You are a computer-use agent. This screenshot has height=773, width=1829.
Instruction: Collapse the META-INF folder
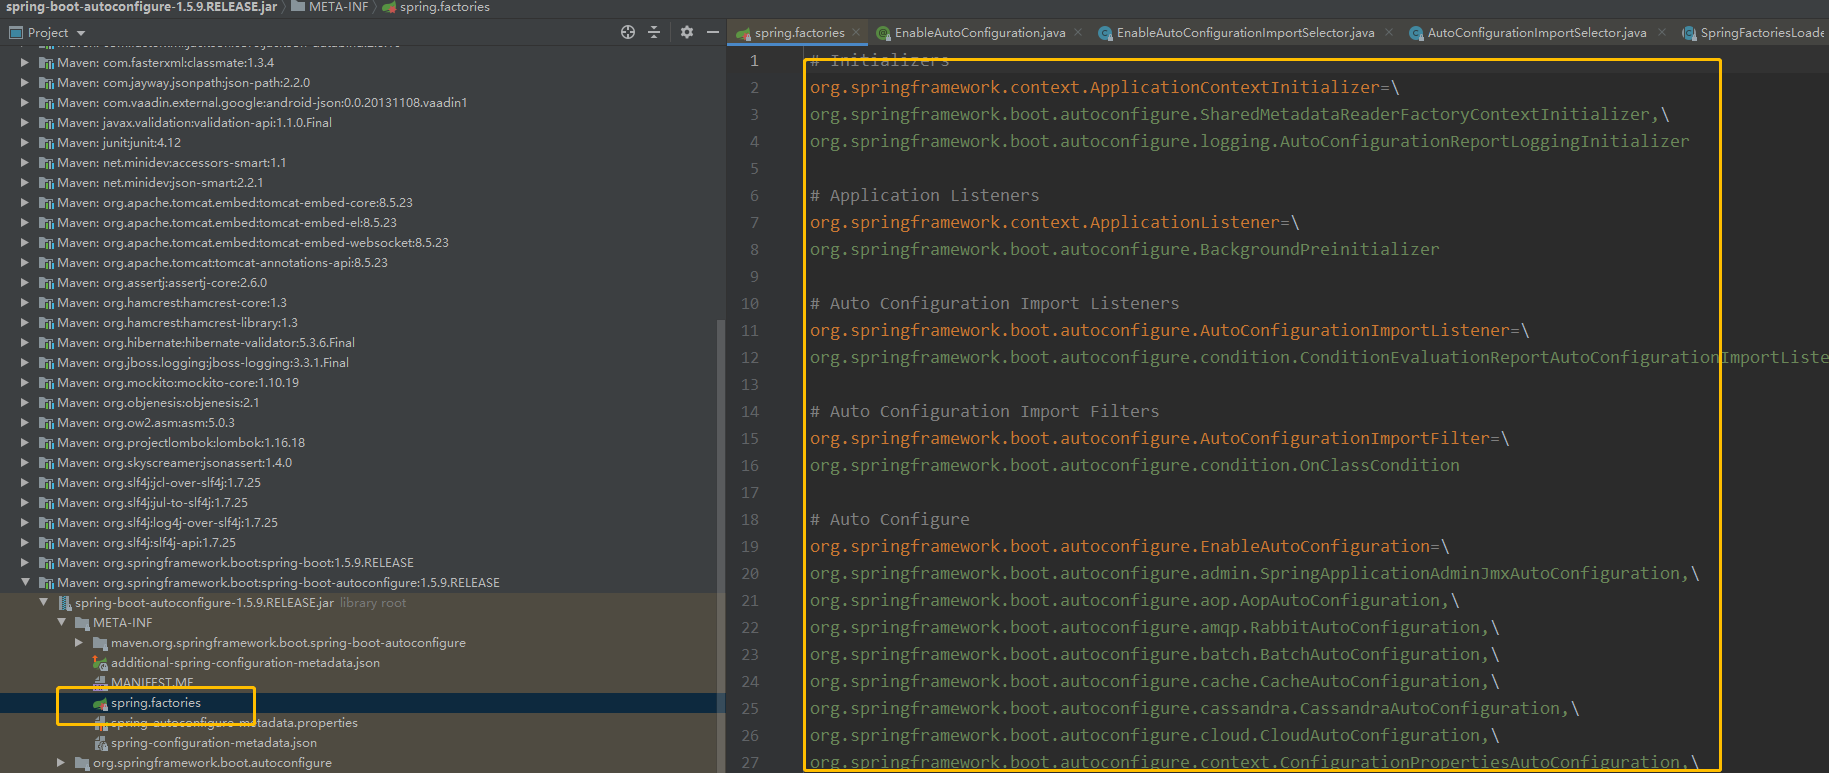pyautogui.click(x=62, y=622)
